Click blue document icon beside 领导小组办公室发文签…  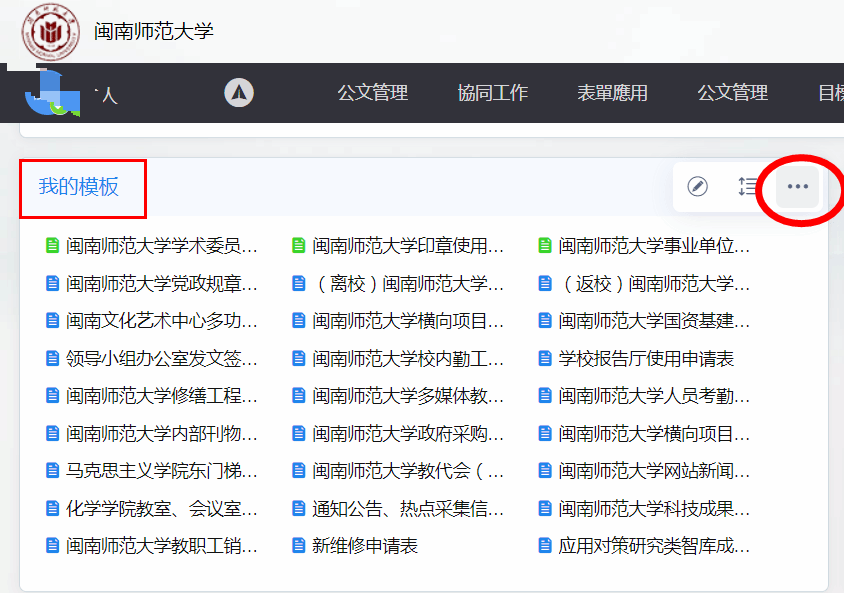tap(52, 358)
